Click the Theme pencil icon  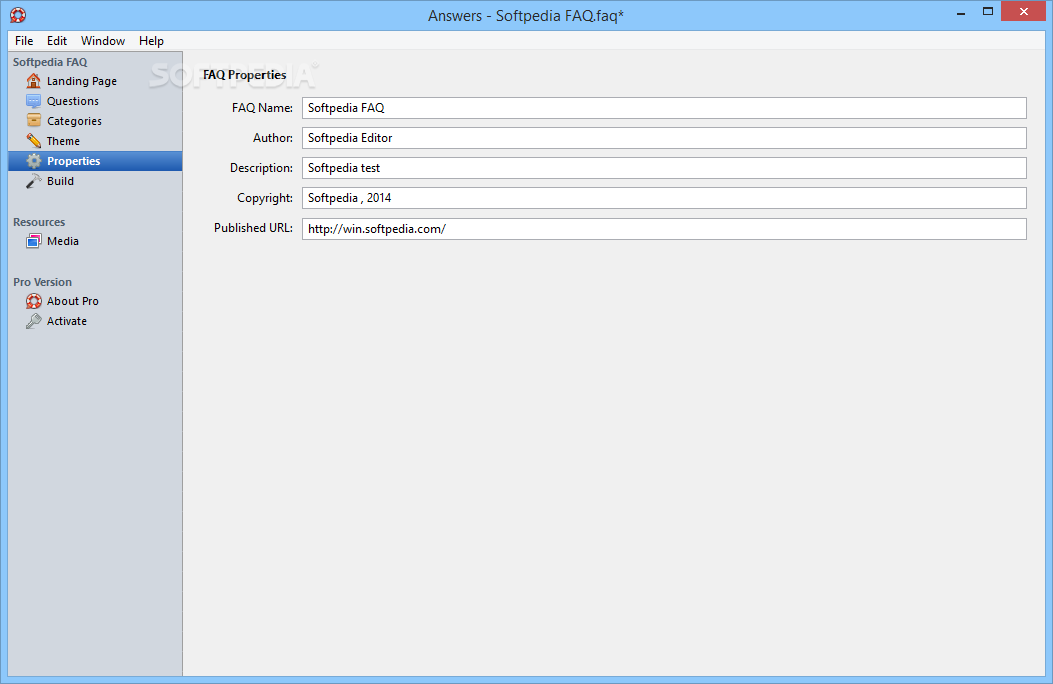tap(34, 141)
